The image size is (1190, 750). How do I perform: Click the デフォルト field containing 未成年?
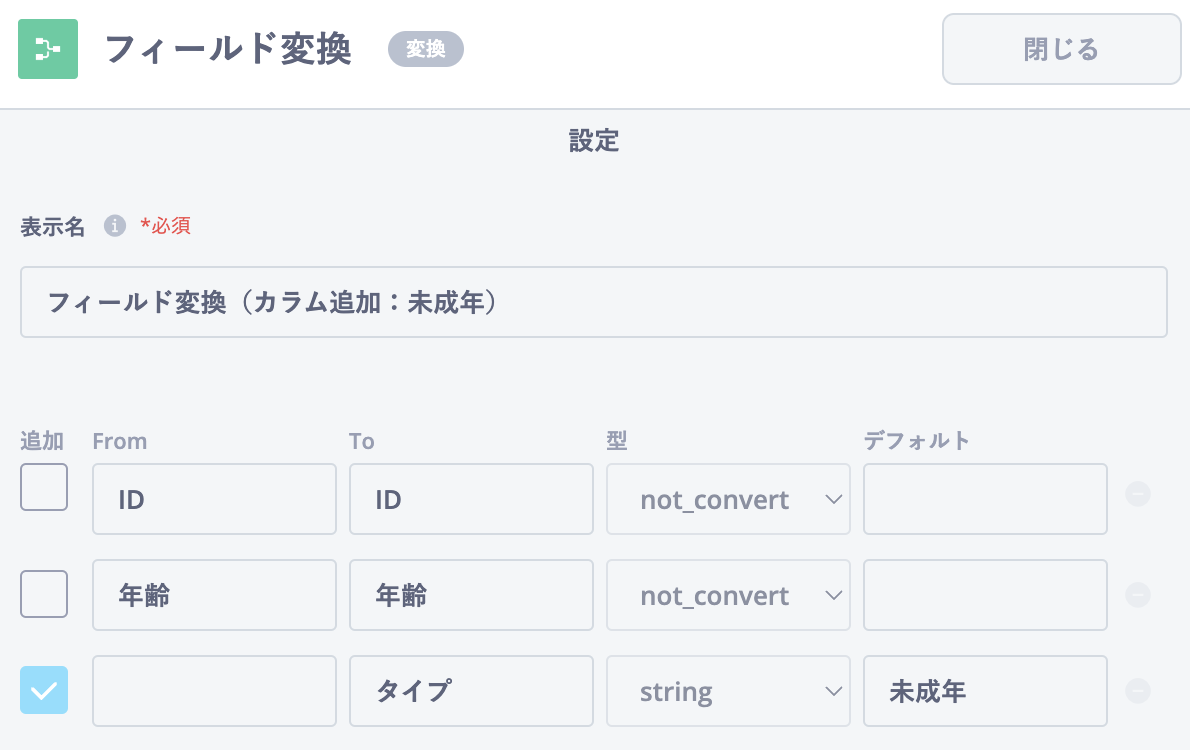985,691
